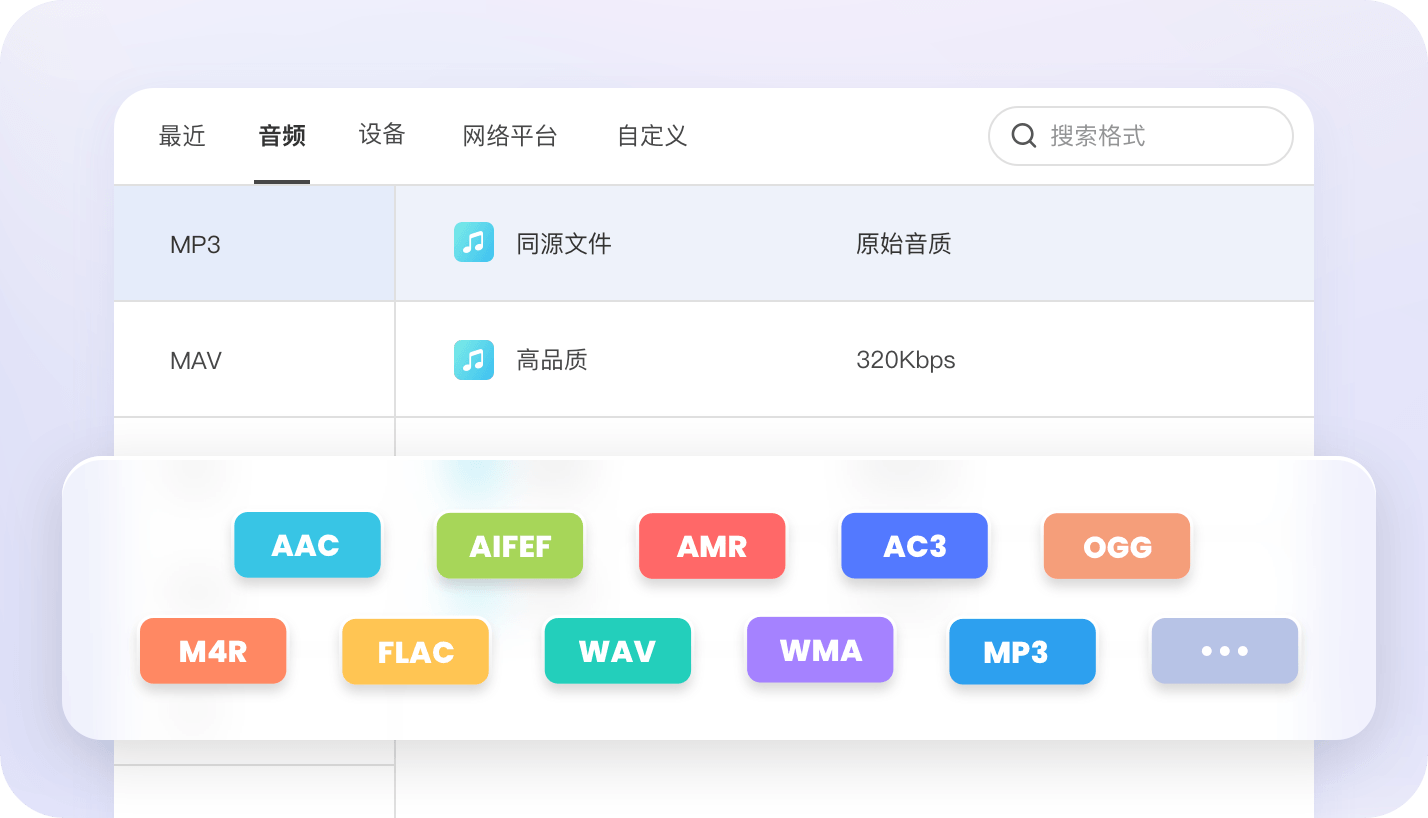The width and height of the screenshot is (1428, 818).
Task: Focus the 搜索格式 search field
Action: click(x=1141, y=136)
